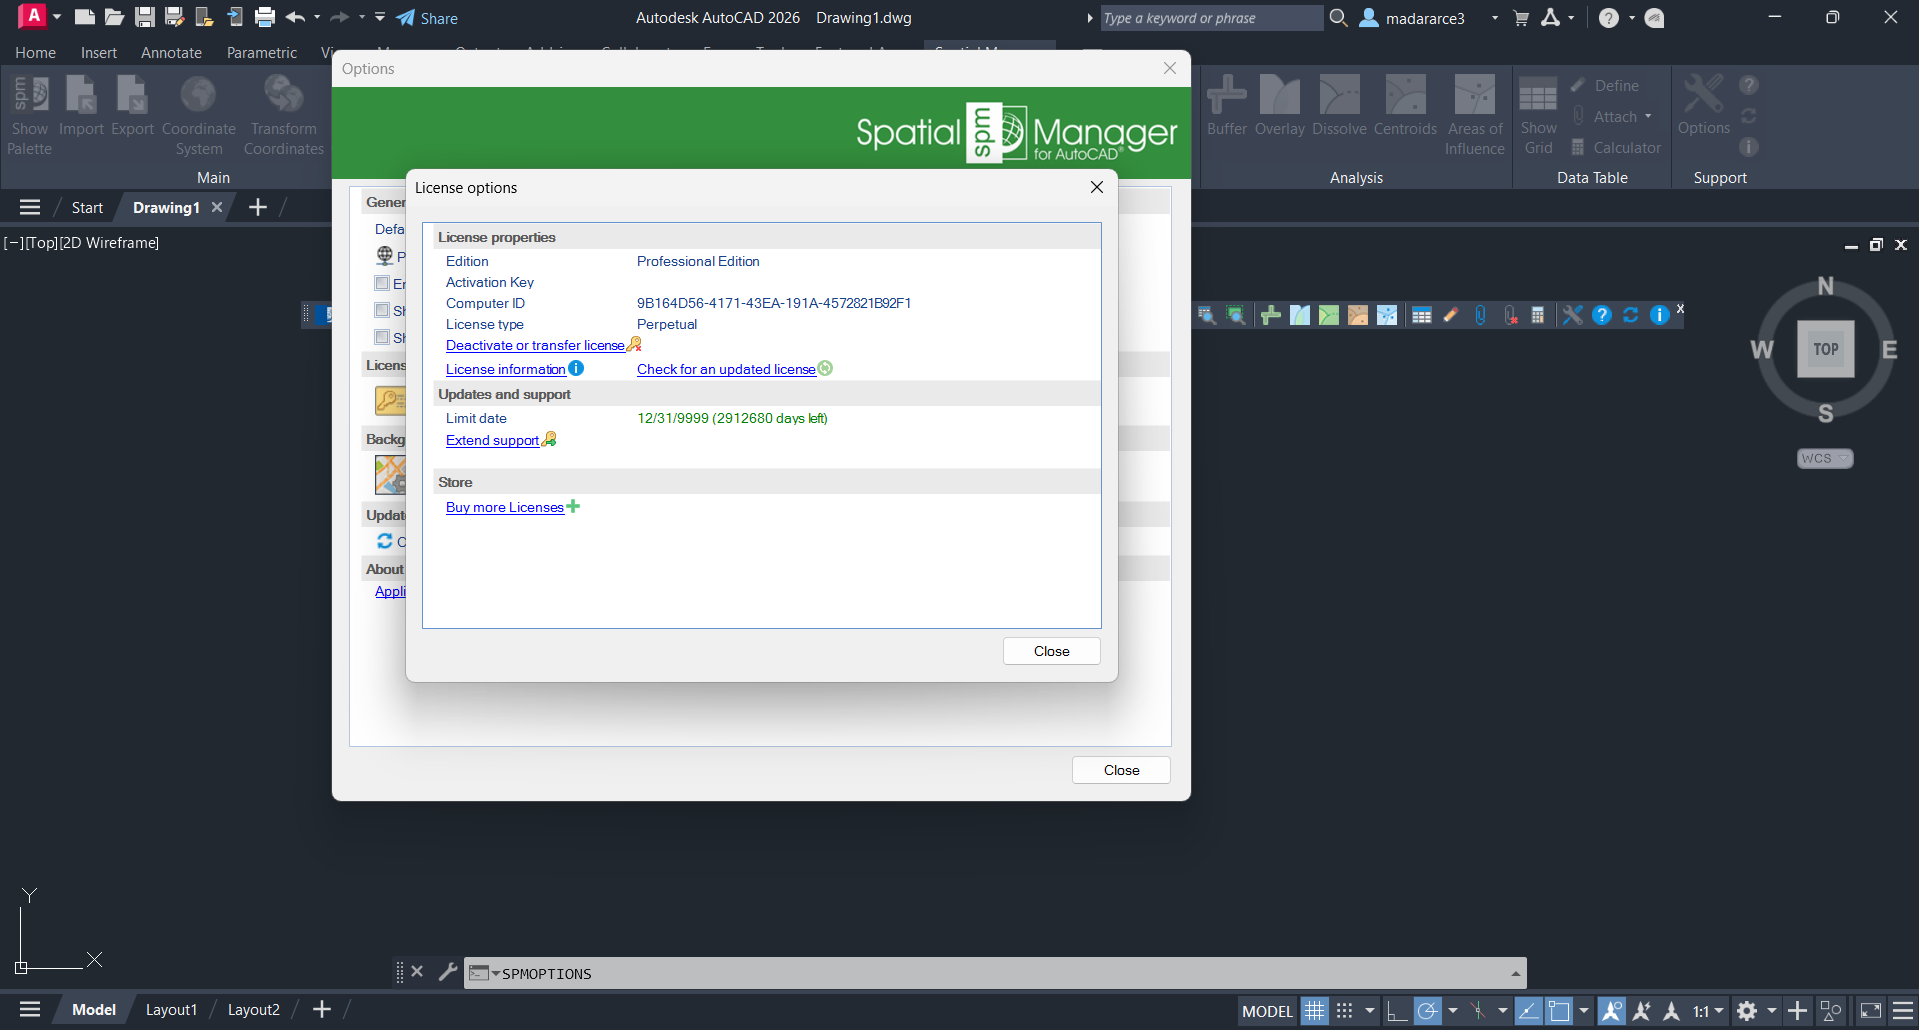Toggle annotation objects visibility in status bar
Viewport: 1919px width, 1030px height.
point(1611,1011)
